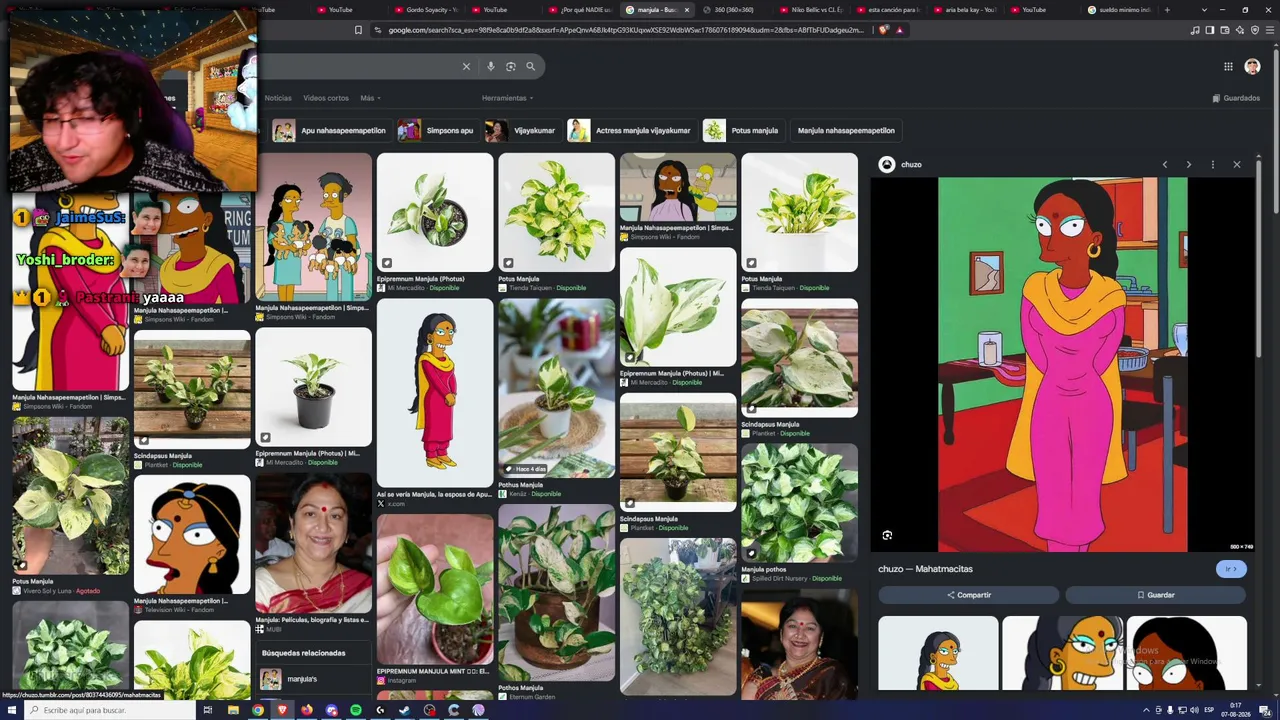Open the large Manjula preview image

(1062, 364)
